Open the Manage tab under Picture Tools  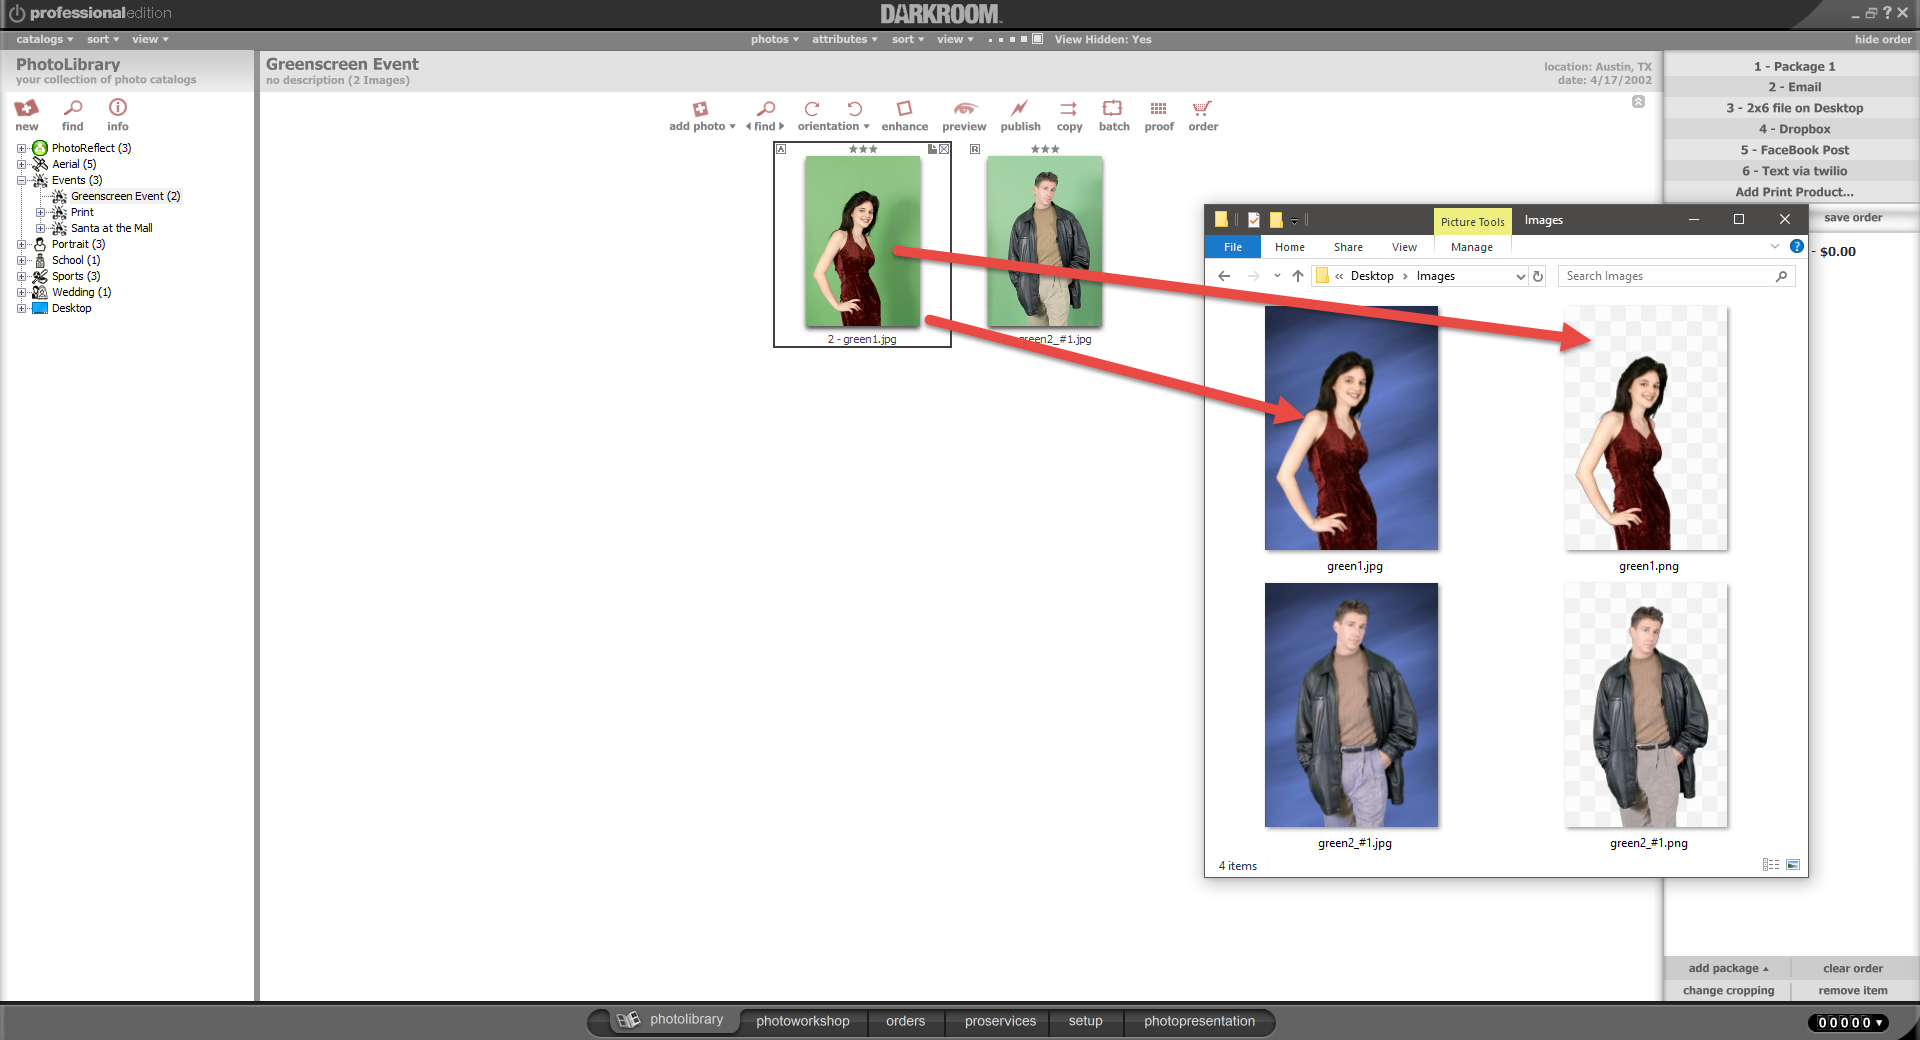pos(1471,247)
